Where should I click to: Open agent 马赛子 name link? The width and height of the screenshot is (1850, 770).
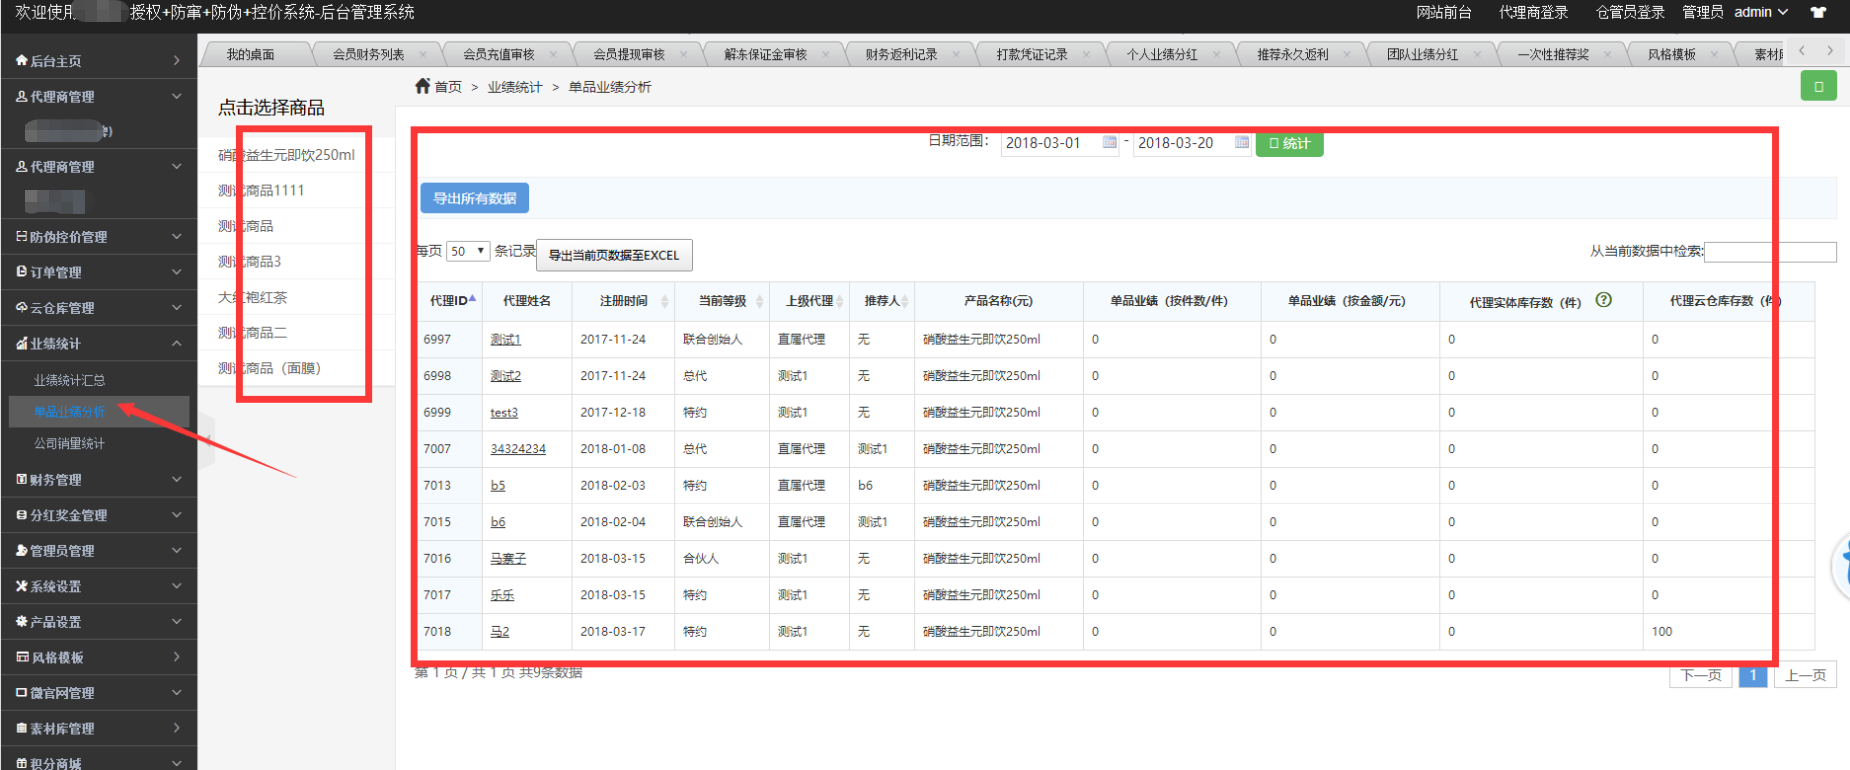(x=508, y=559)
